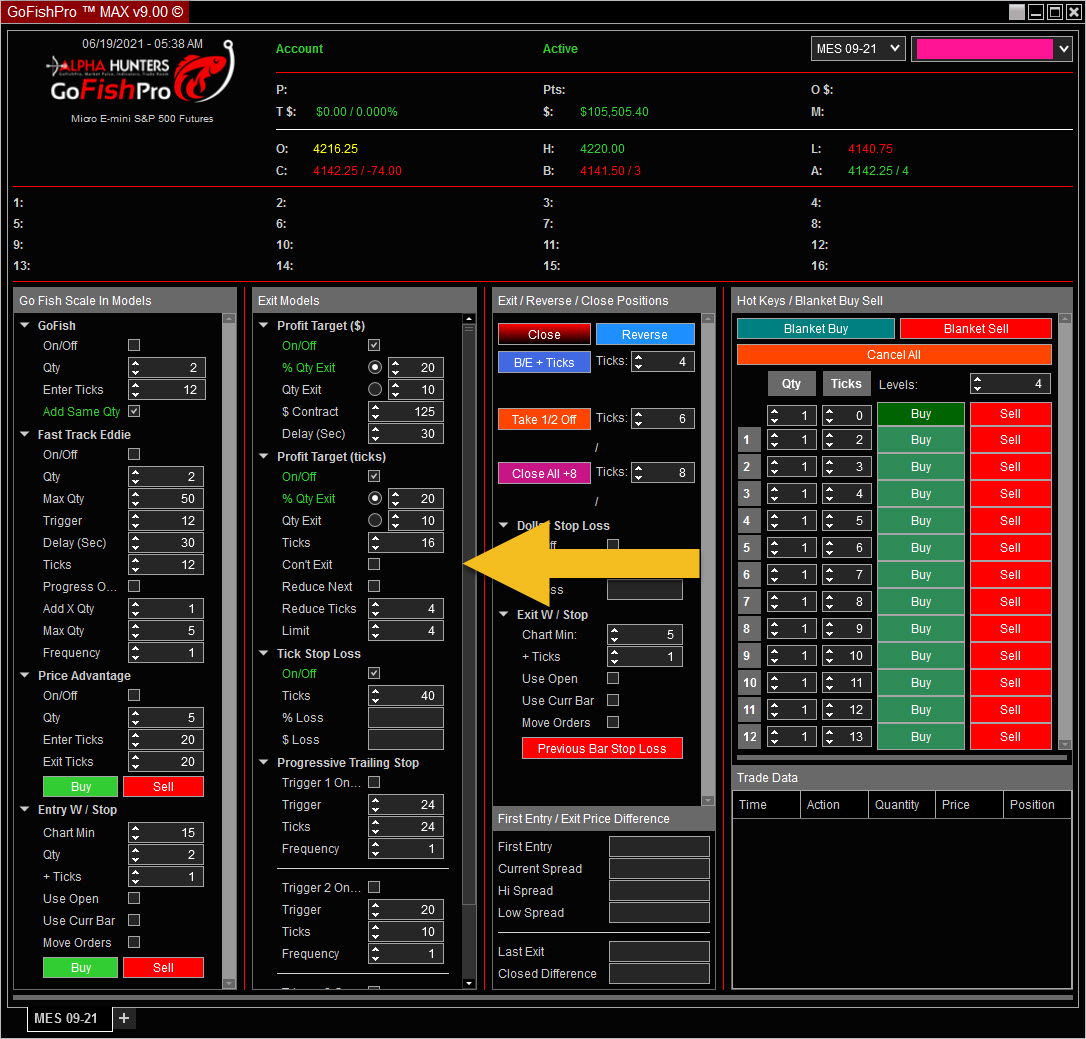Increase the $ Contract stepper
1086x1039 pixels.
(375, 407)
